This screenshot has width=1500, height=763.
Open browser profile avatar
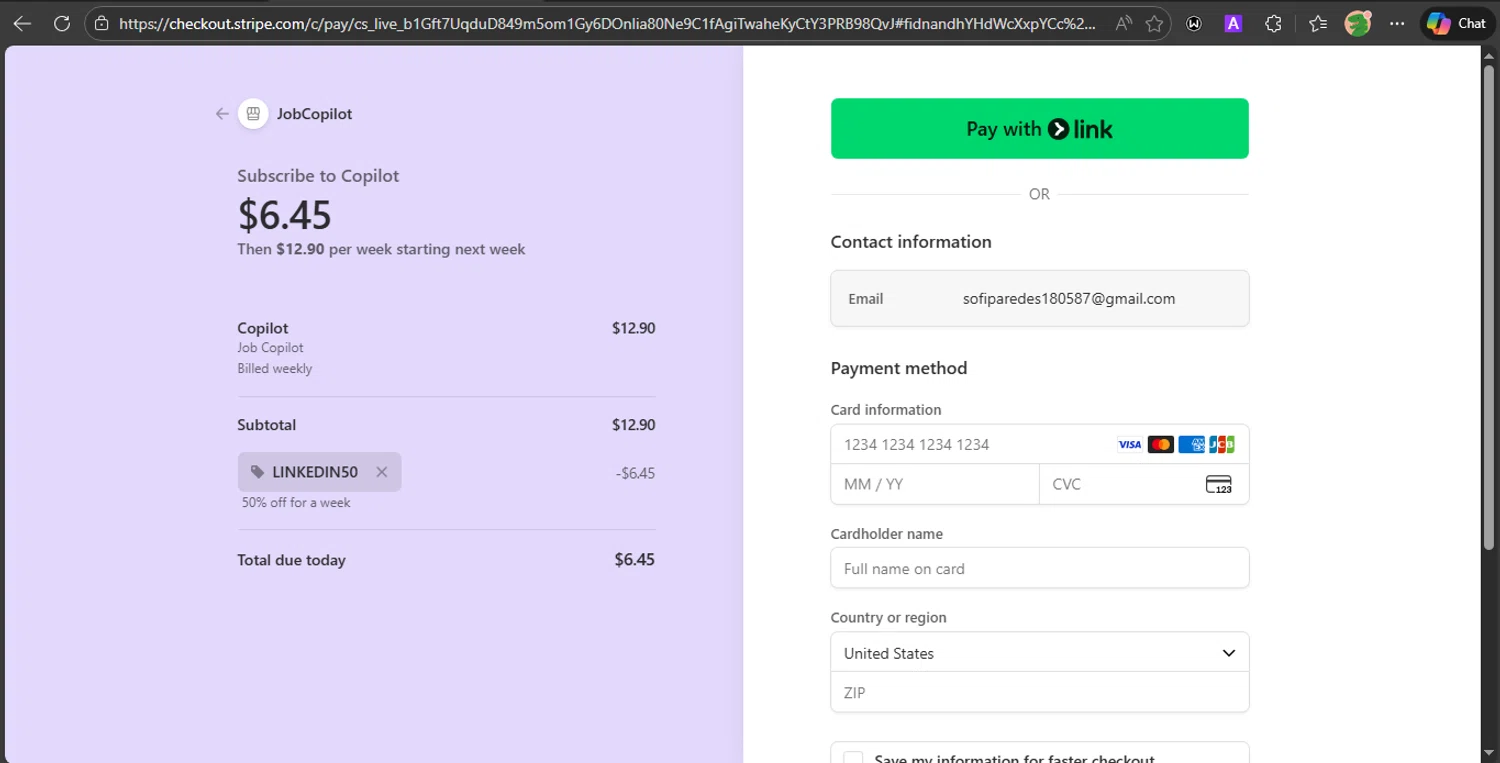pos(1357,23)
